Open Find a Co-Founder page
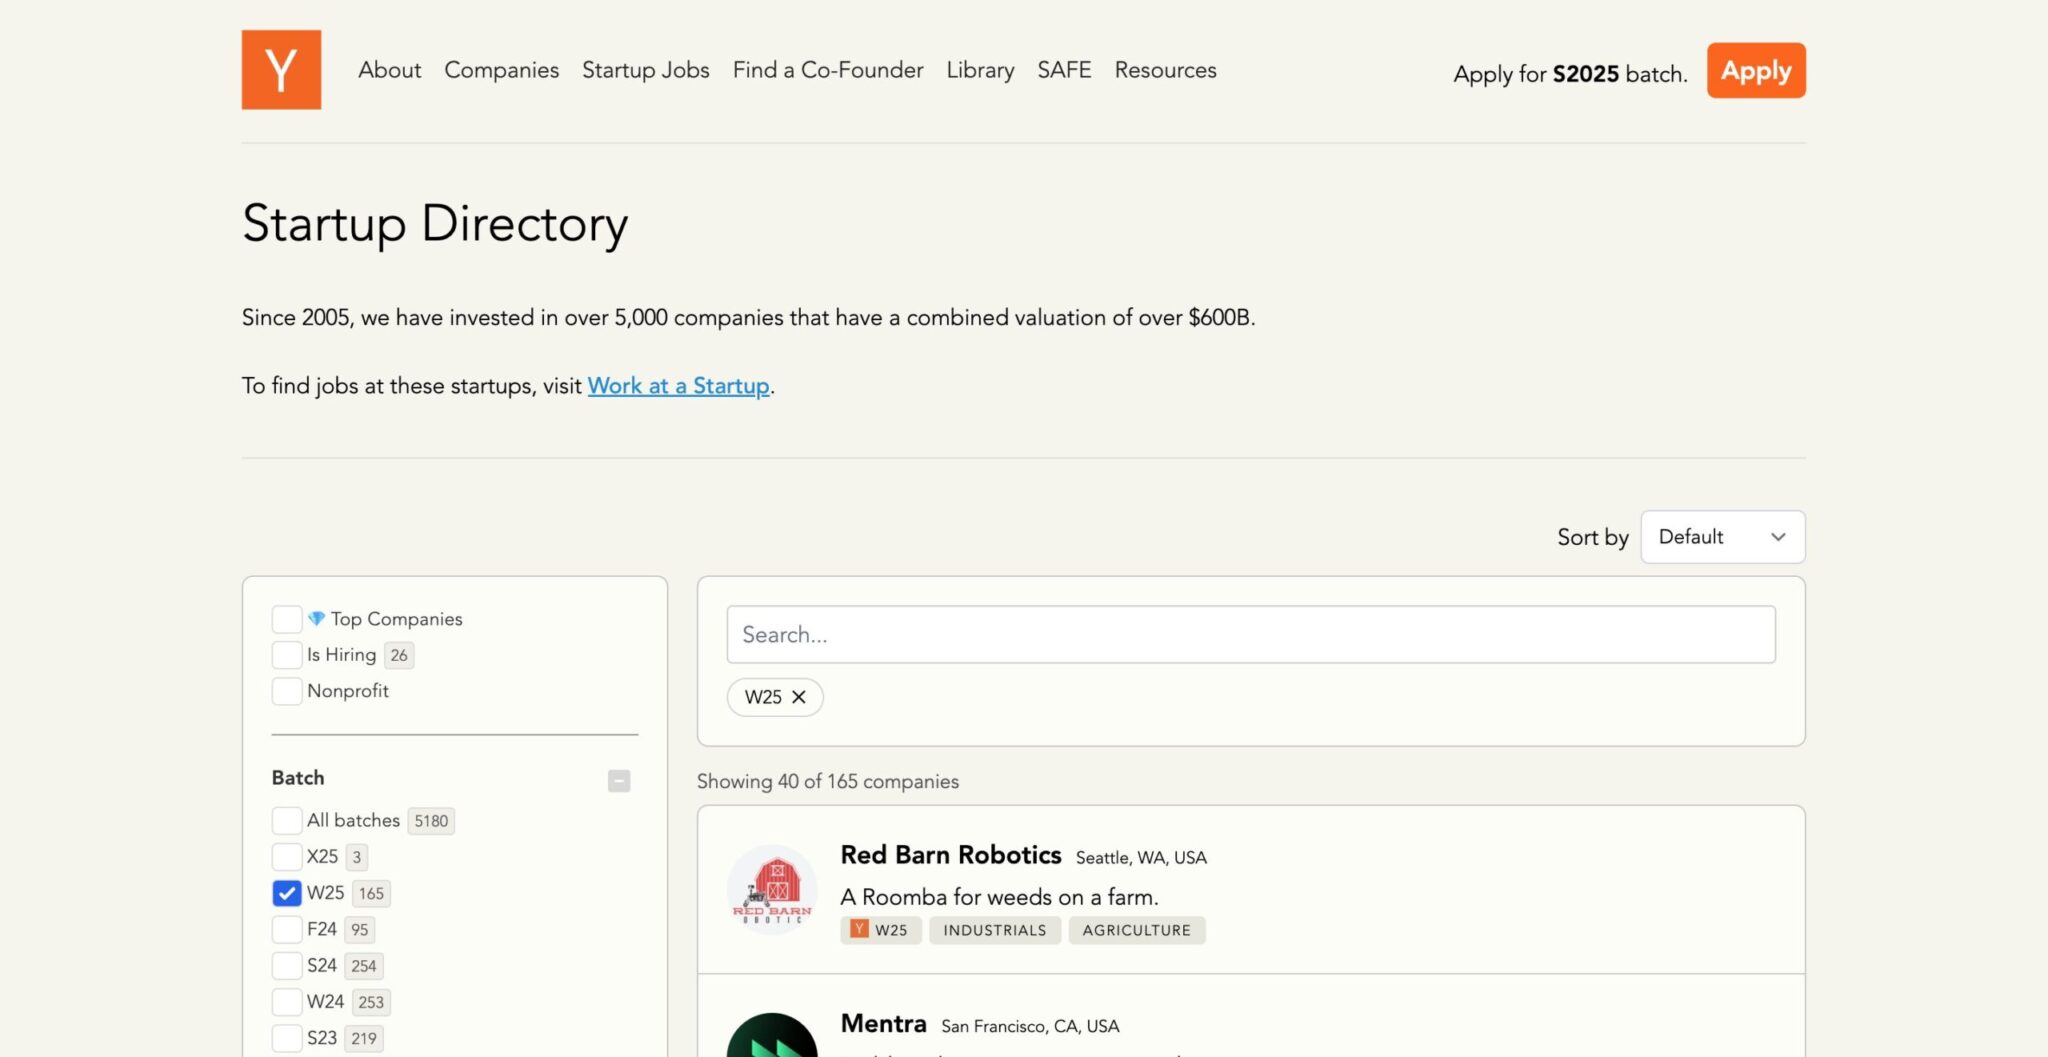Screen dimensions: 2048x1057 coord(827,70)
